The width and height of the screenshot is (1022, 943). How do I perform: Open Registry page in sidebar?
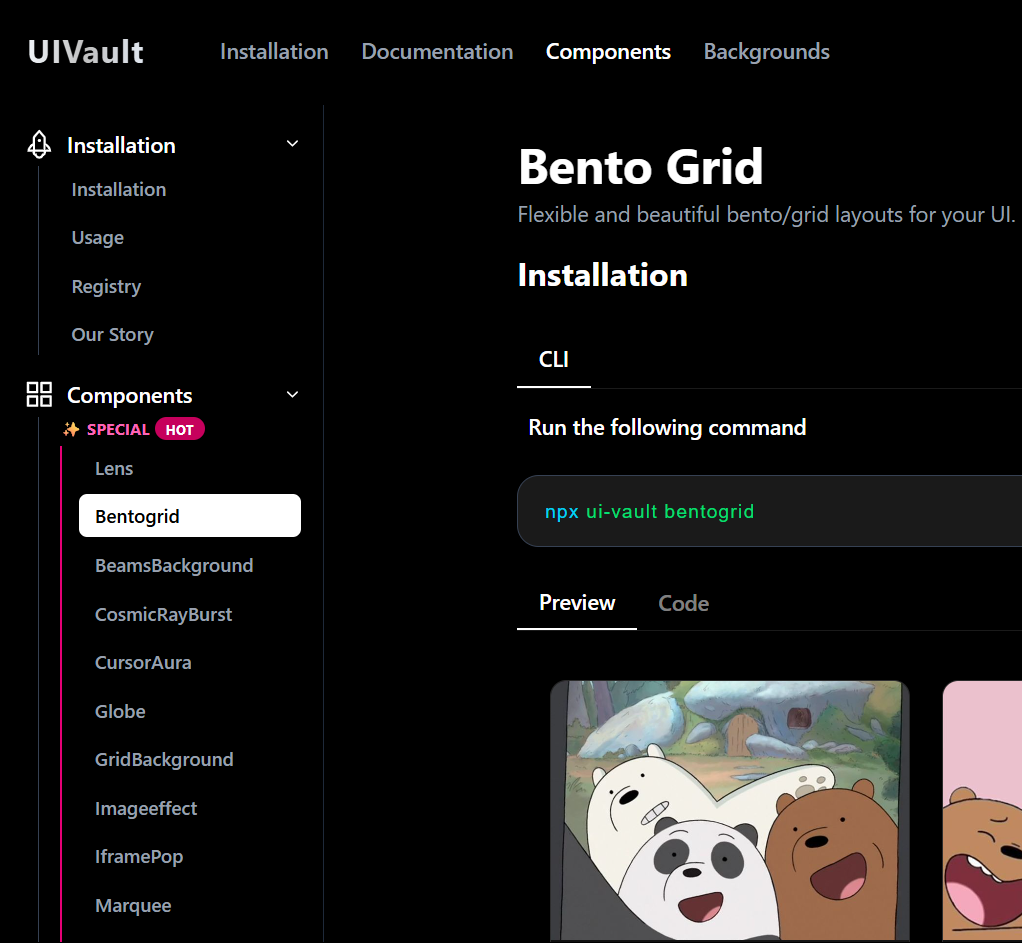106,287
